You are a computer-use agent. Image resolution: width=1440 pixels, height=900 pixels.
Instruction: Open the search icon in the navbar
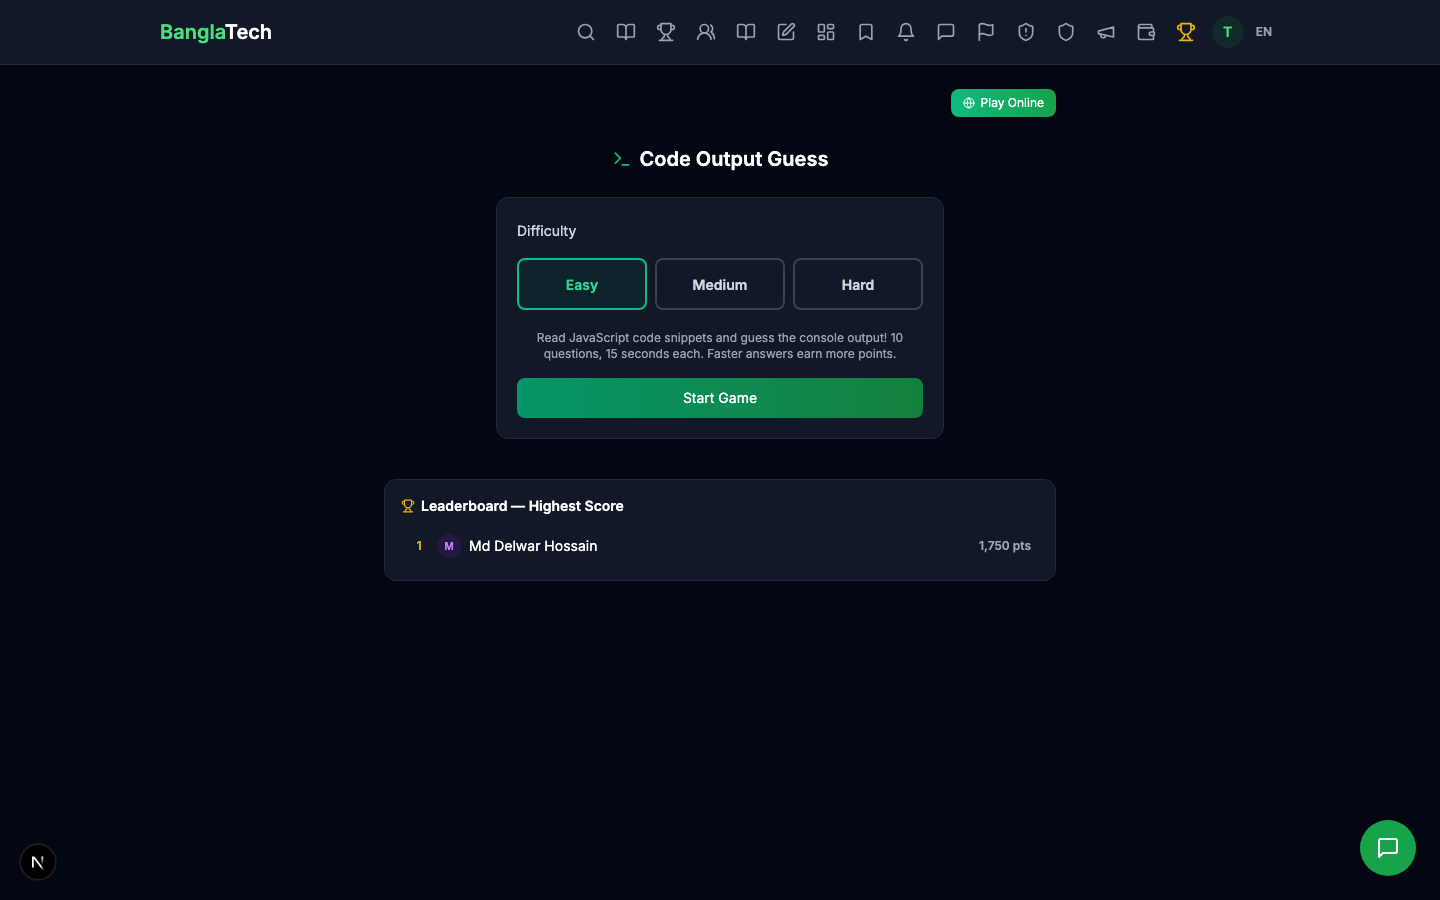coord(586,32)
